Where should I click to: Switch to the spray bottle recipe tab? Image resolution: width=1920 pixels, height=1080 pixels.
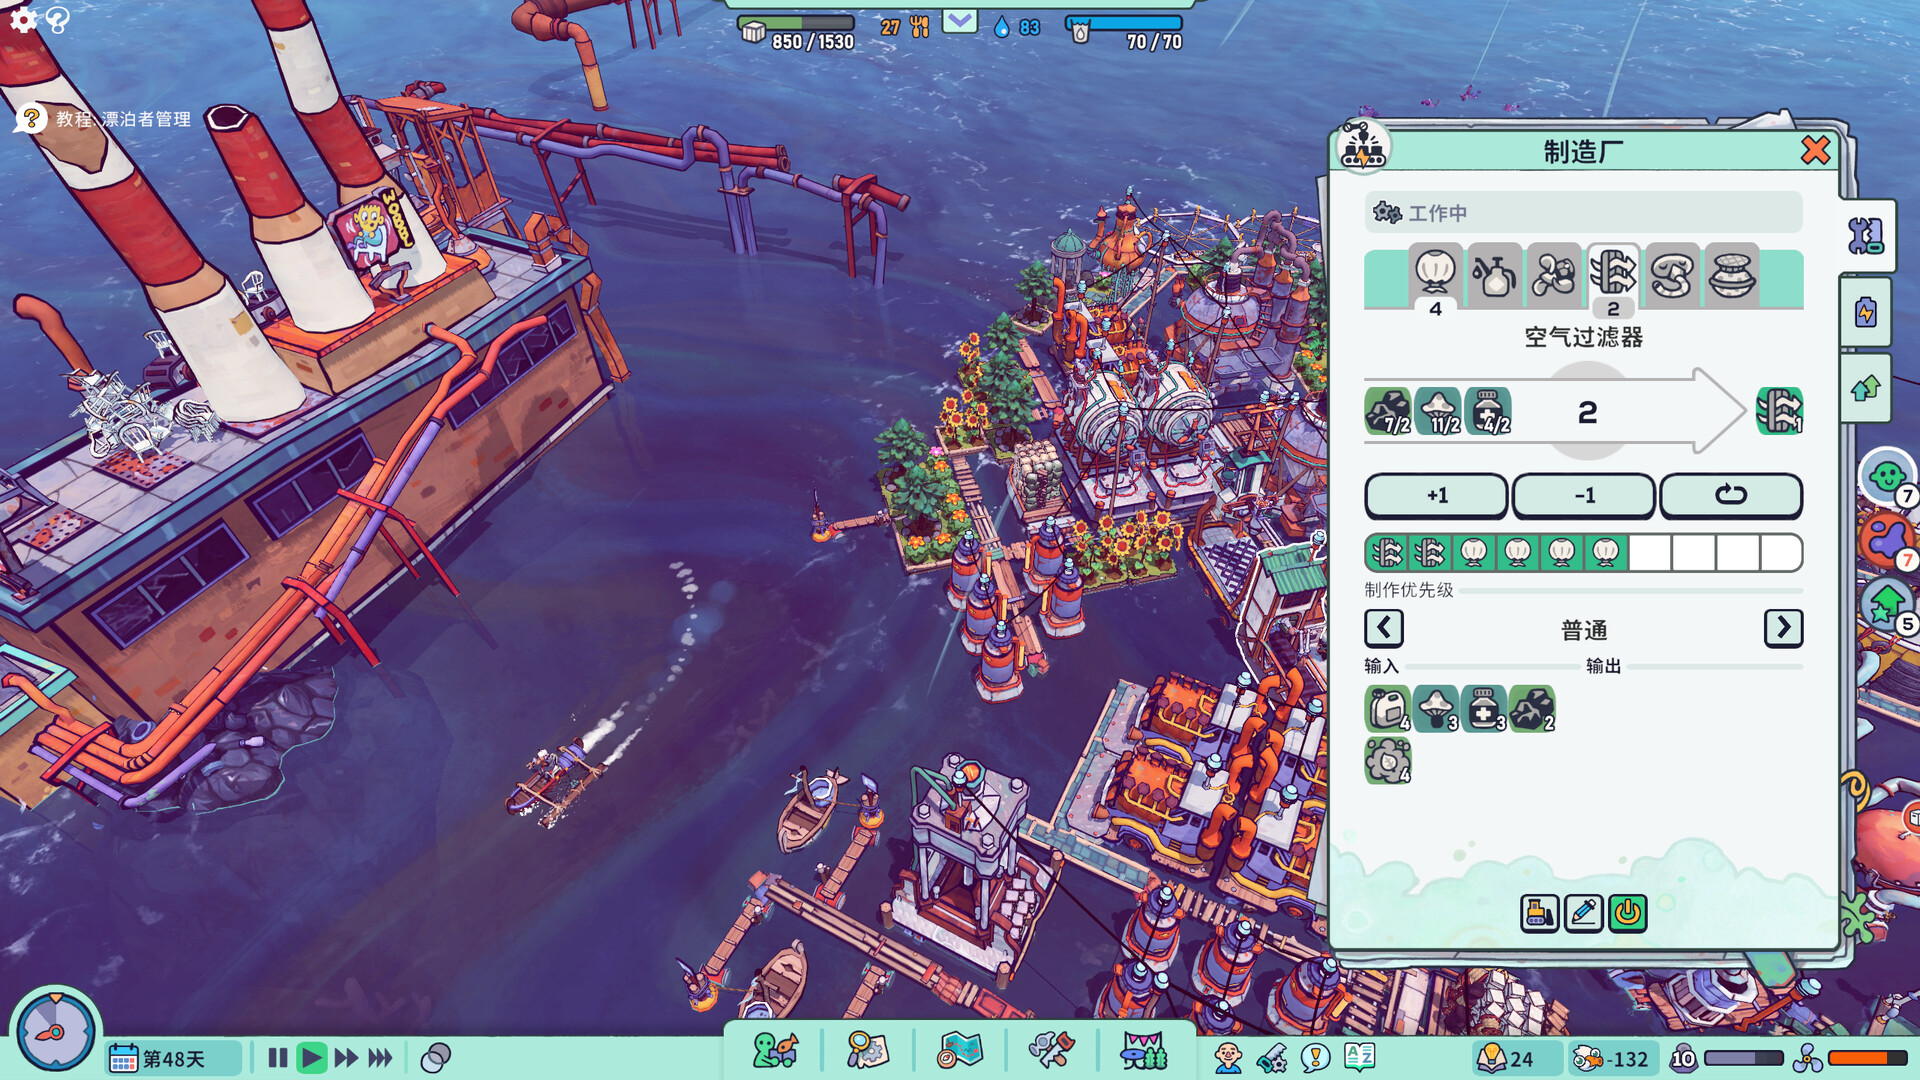click(1495, 277)
